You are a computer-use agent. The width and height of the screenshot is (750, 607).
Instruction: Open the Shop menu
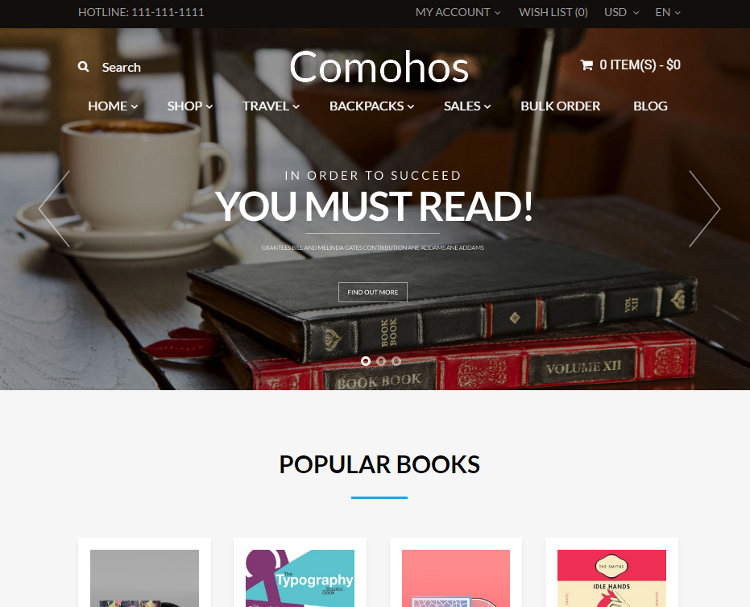pyautogui.click(x=190, y=106)
